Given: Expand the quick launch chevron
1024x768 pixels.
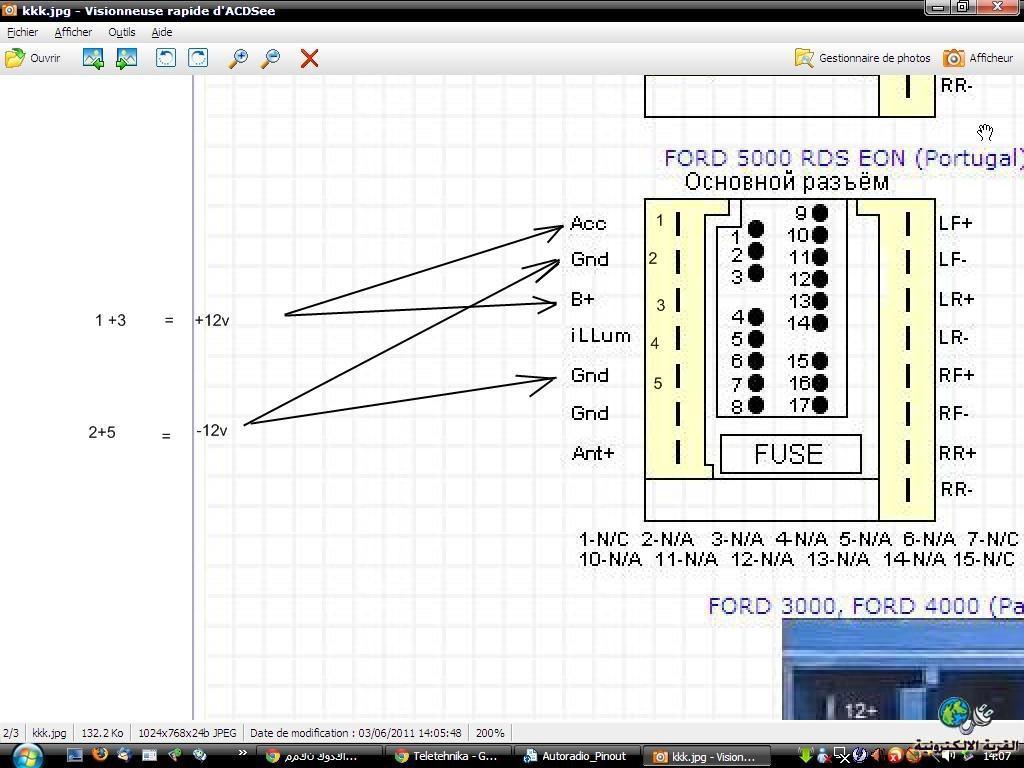Looking at the screenshot, I should click(242, 754).
